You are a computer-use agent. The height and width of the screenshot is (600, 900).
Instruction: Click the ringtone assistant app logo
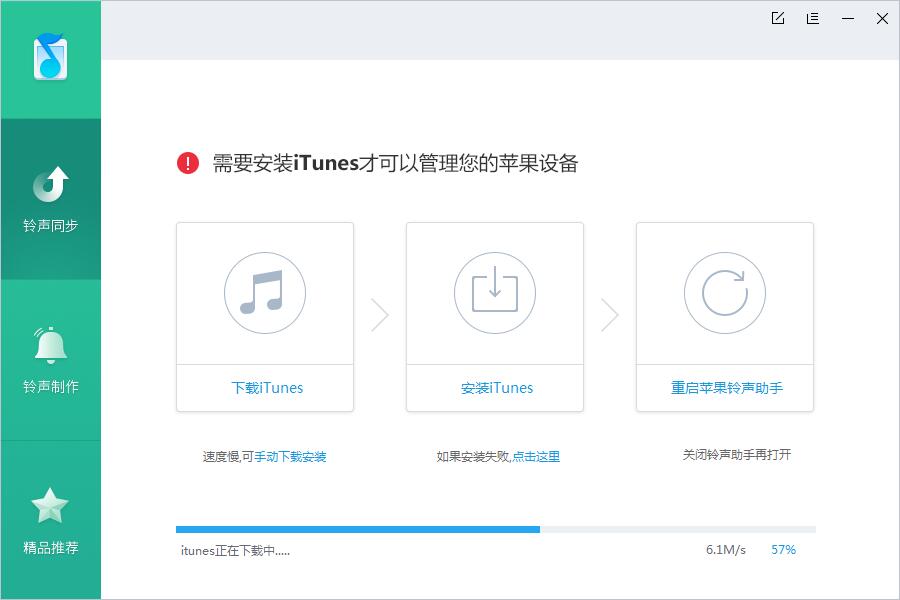tap(51, 56)
